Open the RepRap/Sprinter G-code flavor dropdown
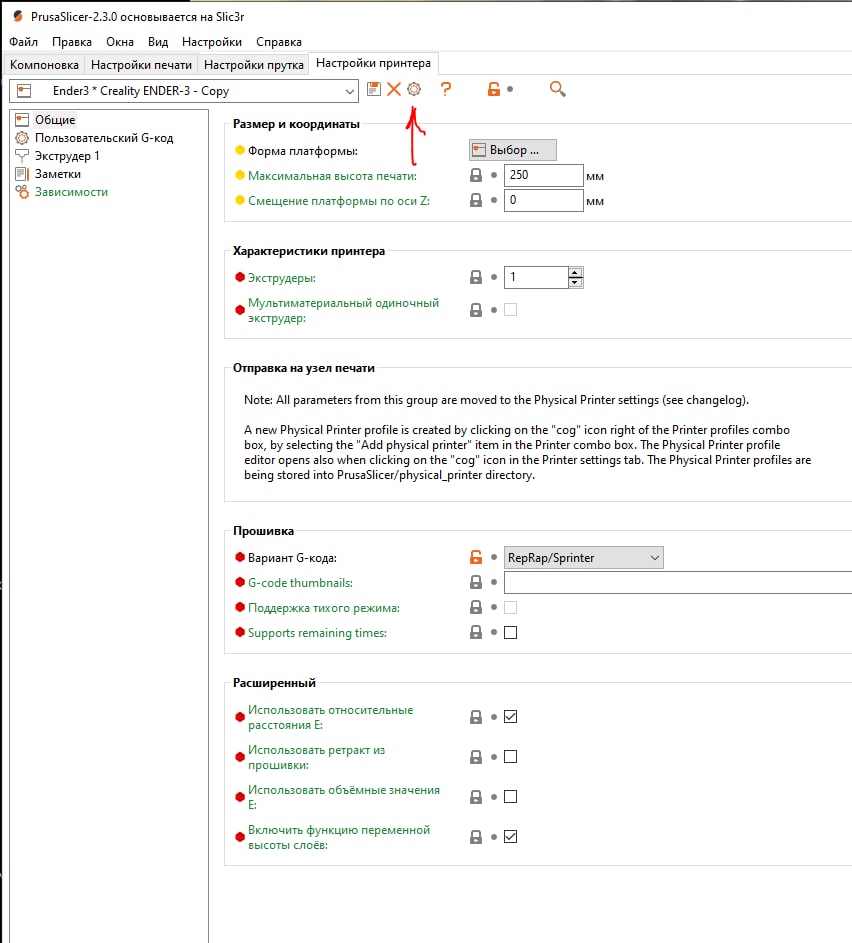852x943 pixels. 583,558
